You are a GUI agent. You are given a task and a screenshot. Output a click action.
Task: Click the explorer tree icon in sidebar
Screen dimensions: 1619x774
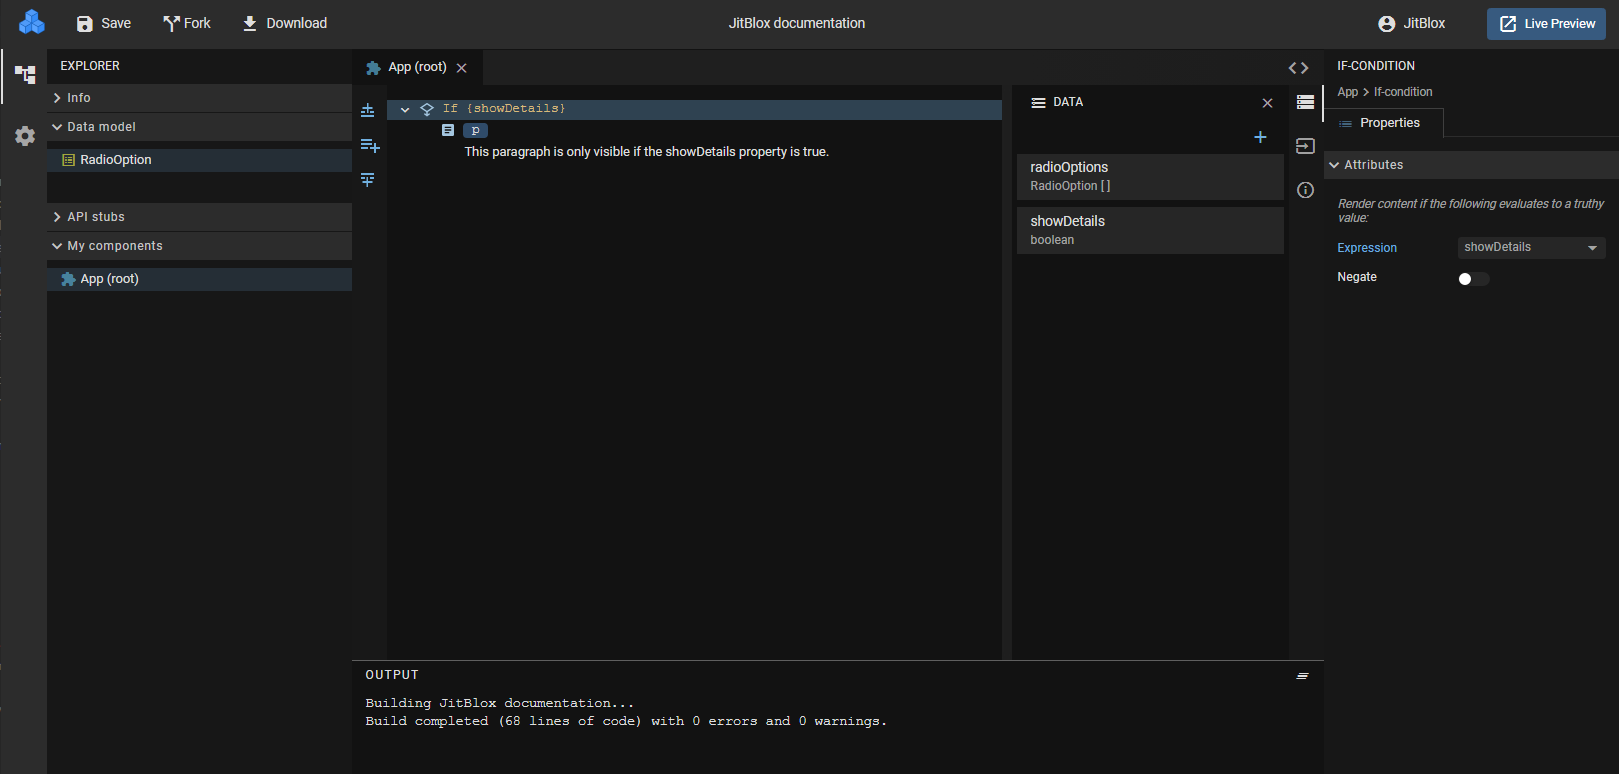(25, 75)
